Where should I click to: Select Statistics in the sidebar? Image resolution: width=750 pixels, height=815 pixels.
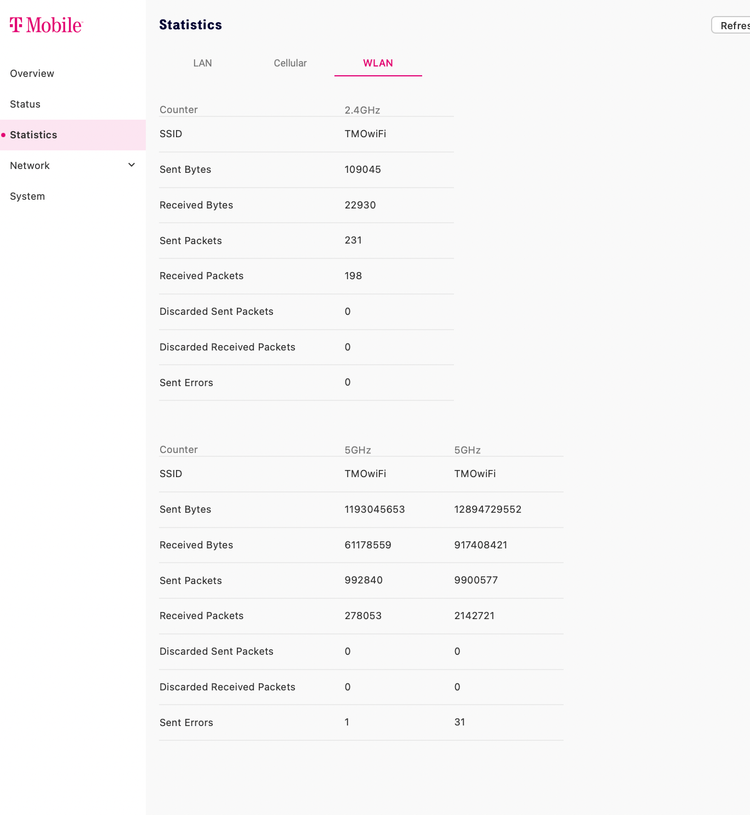[73, 135]
